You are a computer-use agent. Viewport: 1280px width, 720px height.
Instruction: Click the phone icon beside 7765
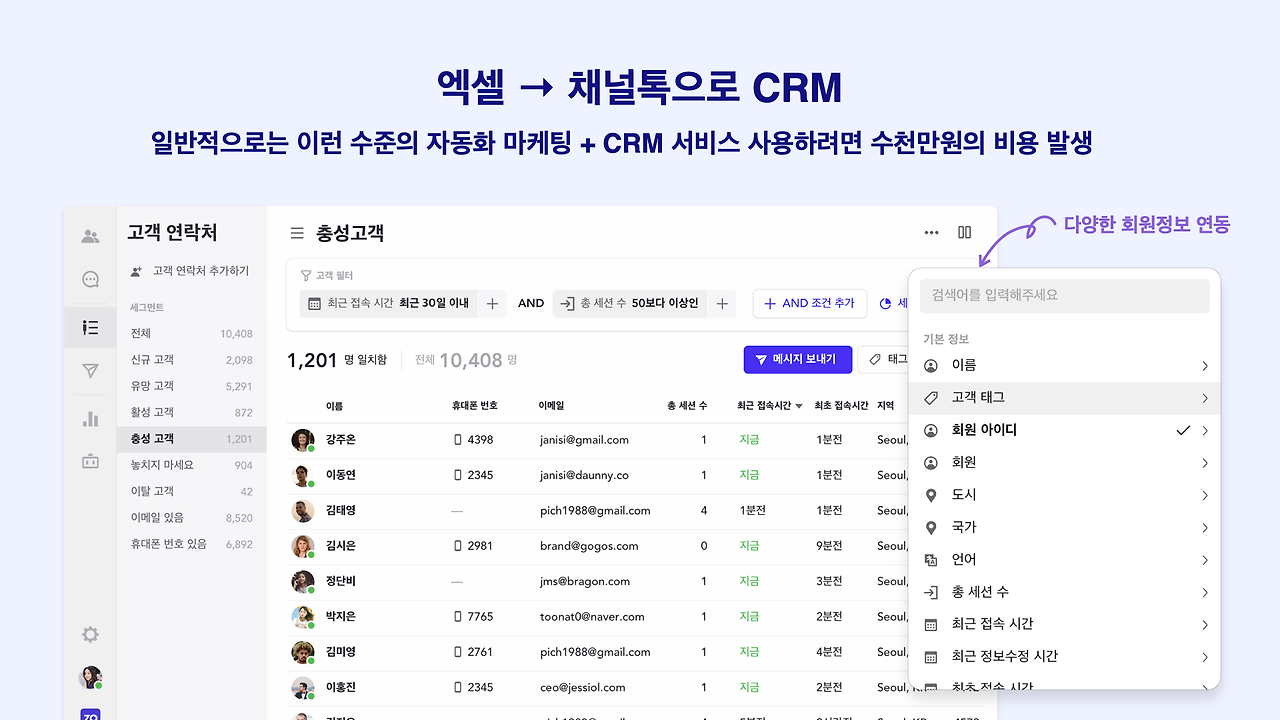tap(459, 617)
